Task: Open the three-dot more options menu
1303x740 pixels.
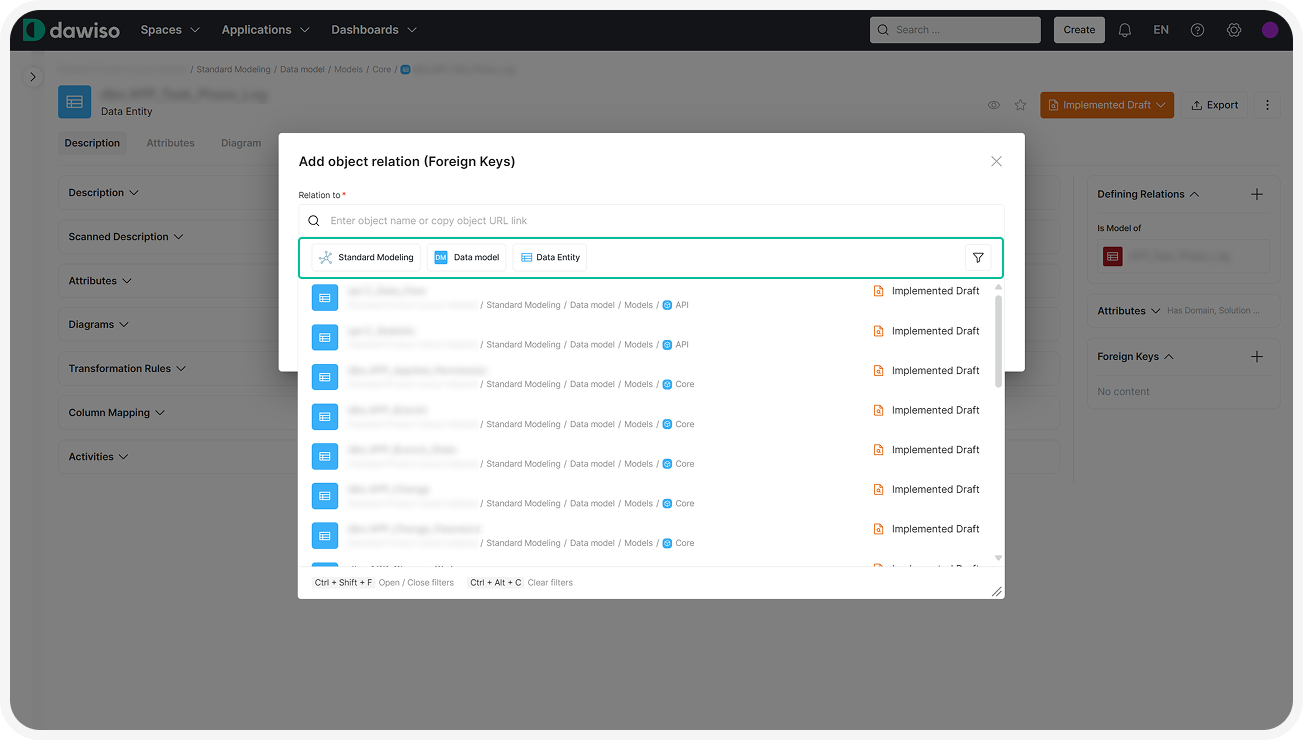Action: [x=1267, y=105]
